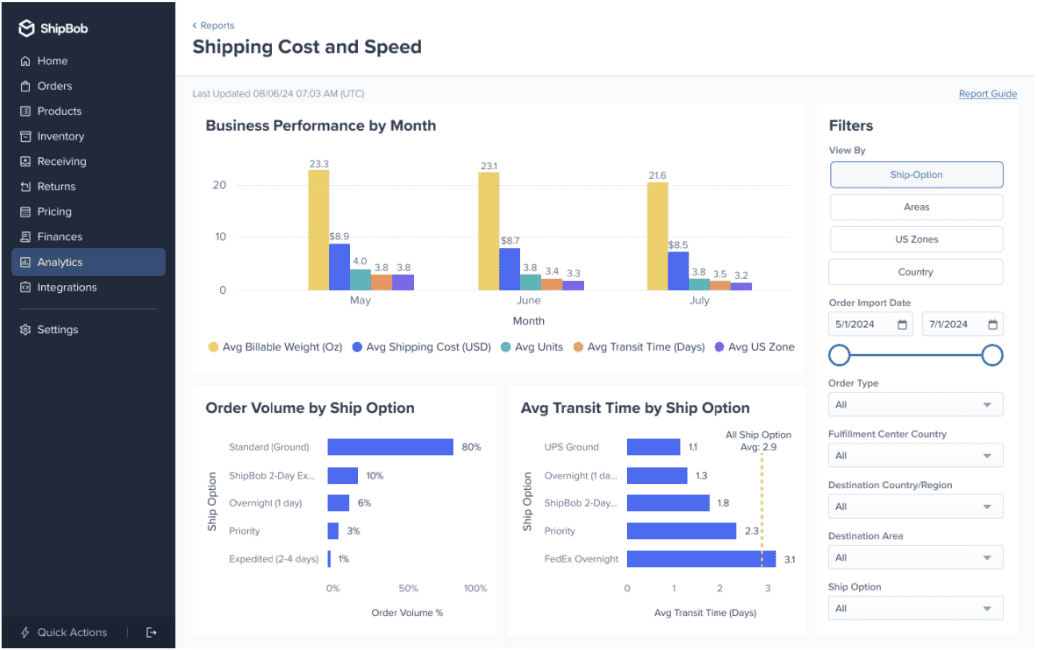Image resolution: width=1038 pixels, height=650 pixels.
Task: Open the Ship Option dropdown at the bottom
Action: pyautogui.click(x=915, y=607)
